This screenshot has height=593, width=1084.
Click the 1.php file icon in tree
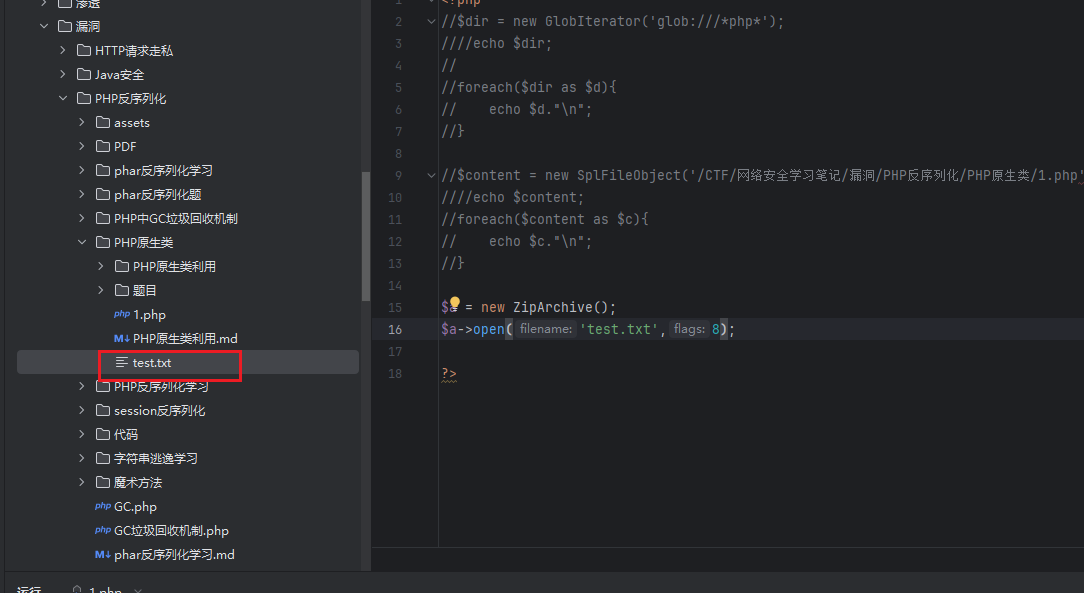click(122, 315)
